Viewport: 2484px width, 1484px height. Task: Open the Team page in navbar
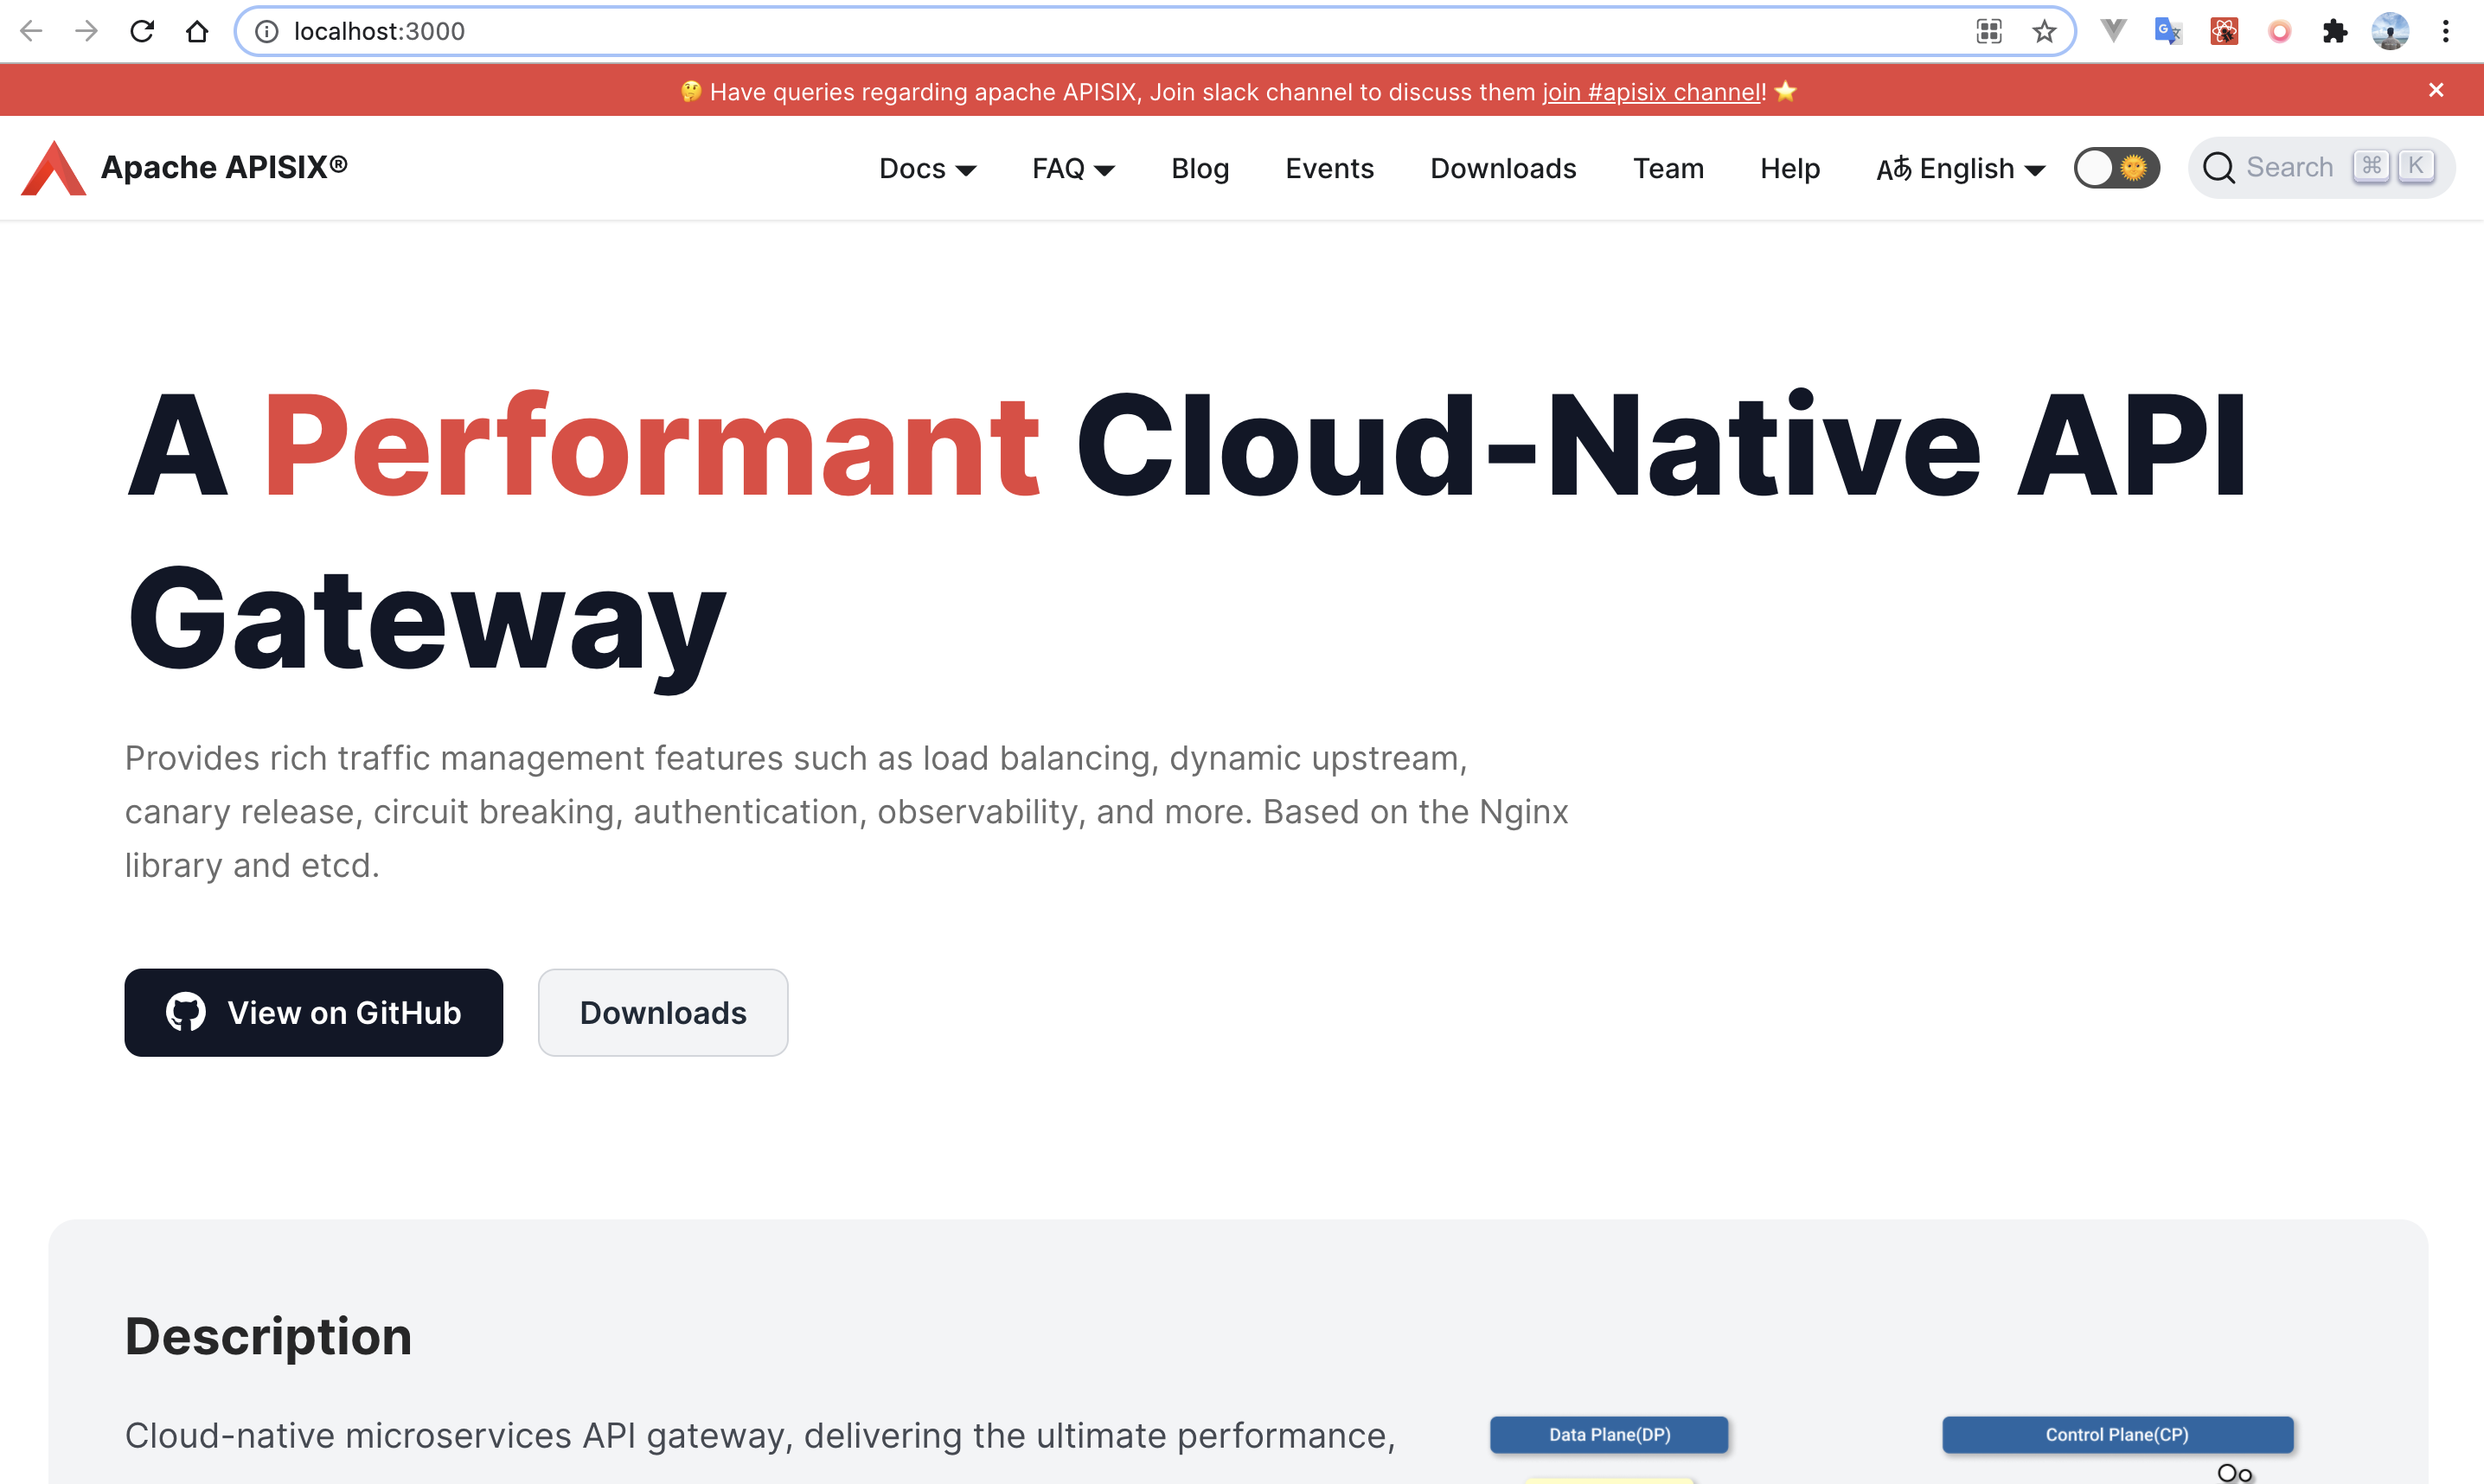click(1668, 168)
